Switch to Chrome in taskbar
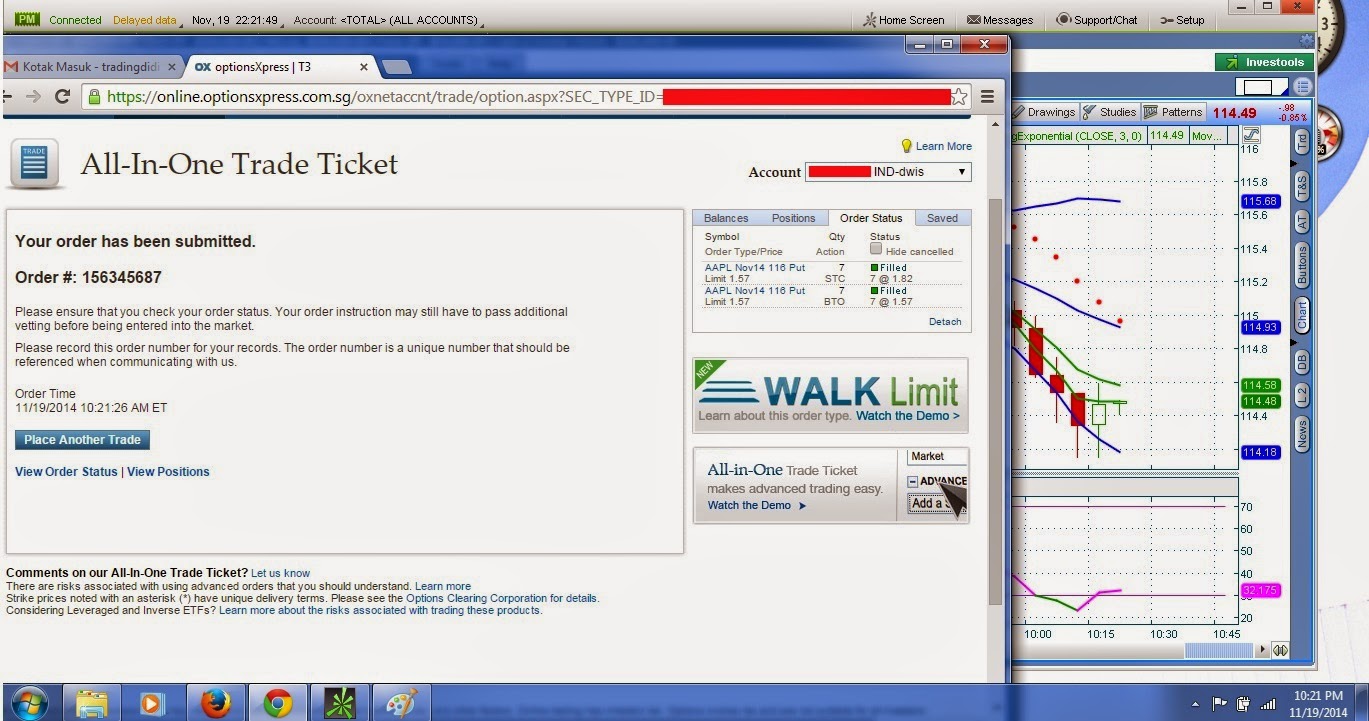Screen dimensions: 1369x721 [277, 703]
